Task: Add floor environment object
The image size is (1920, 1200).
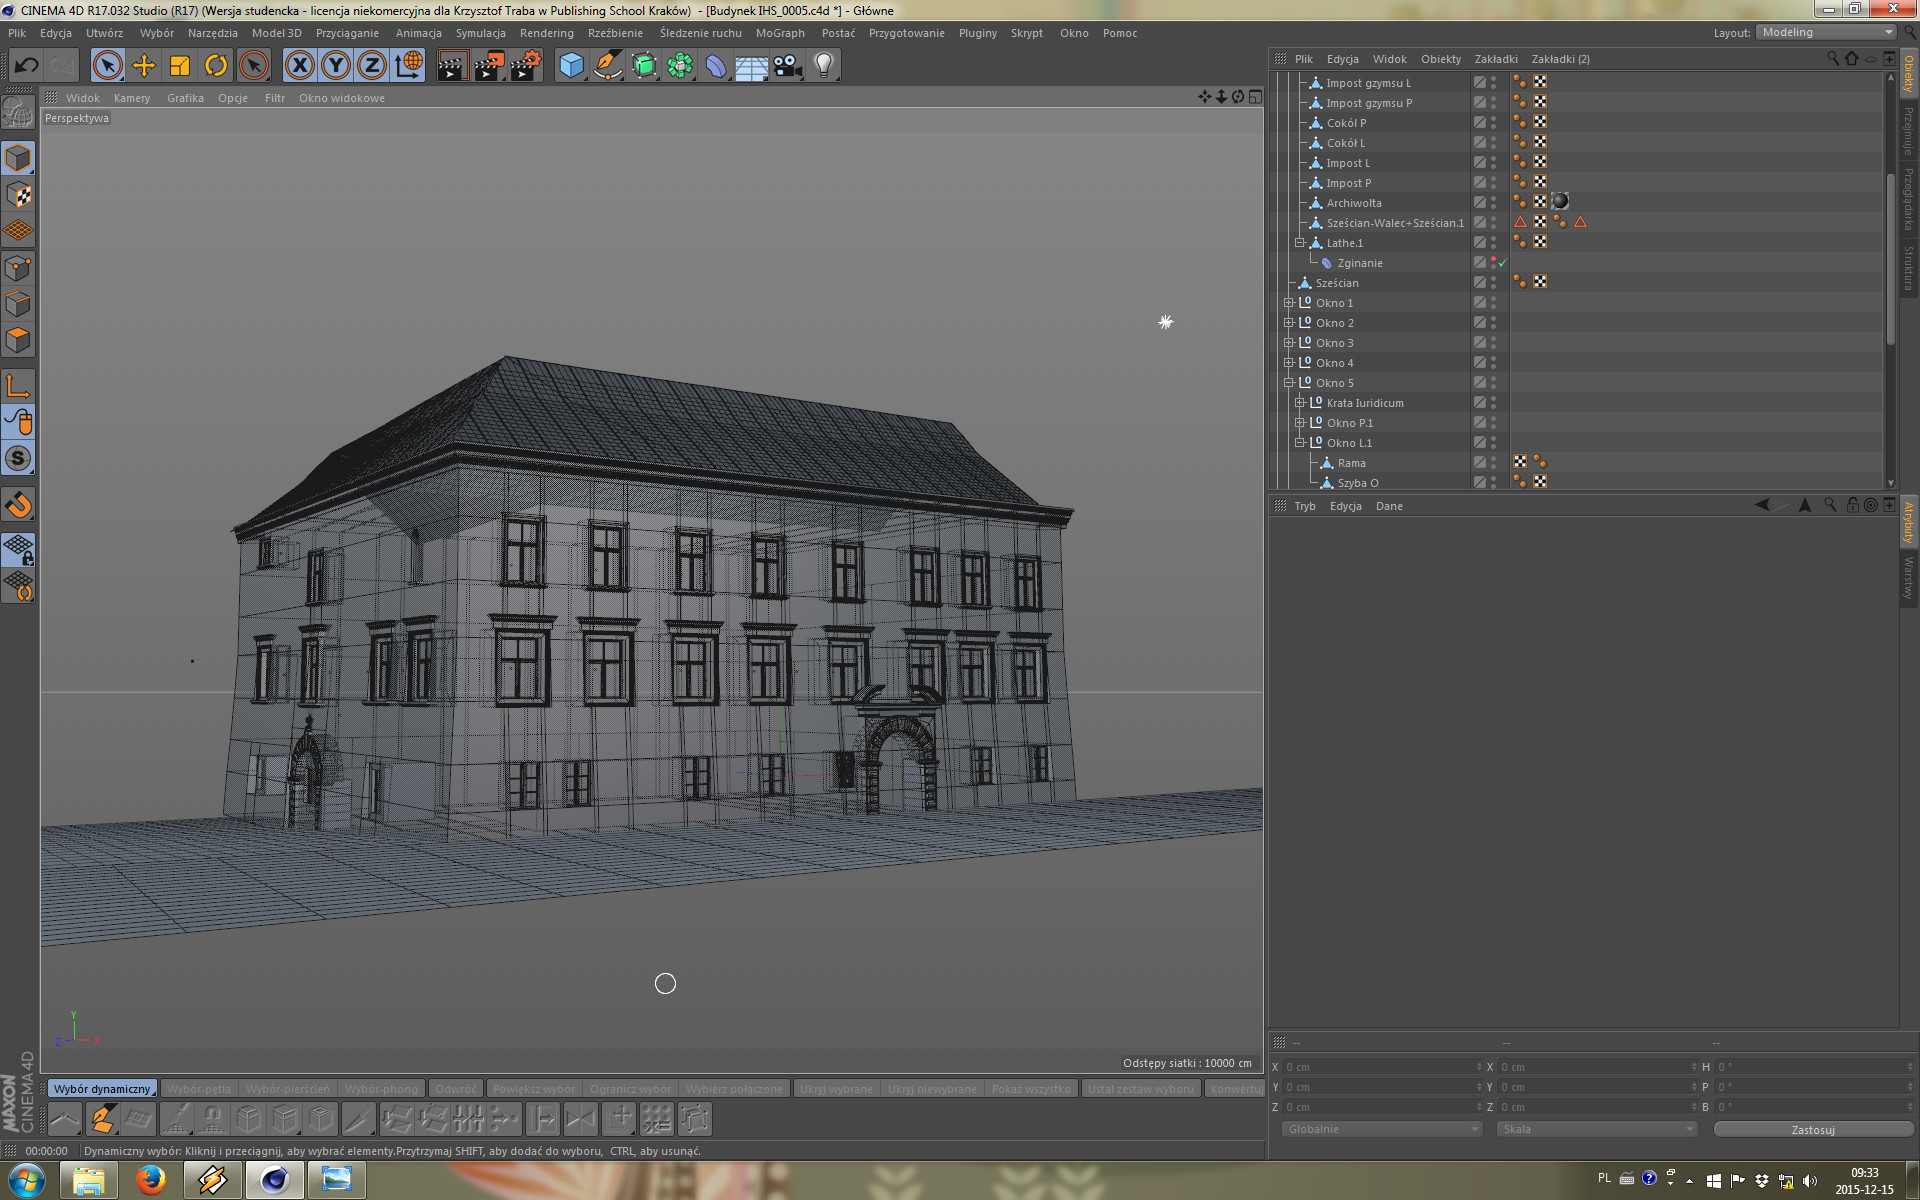Action: [752, 66]
